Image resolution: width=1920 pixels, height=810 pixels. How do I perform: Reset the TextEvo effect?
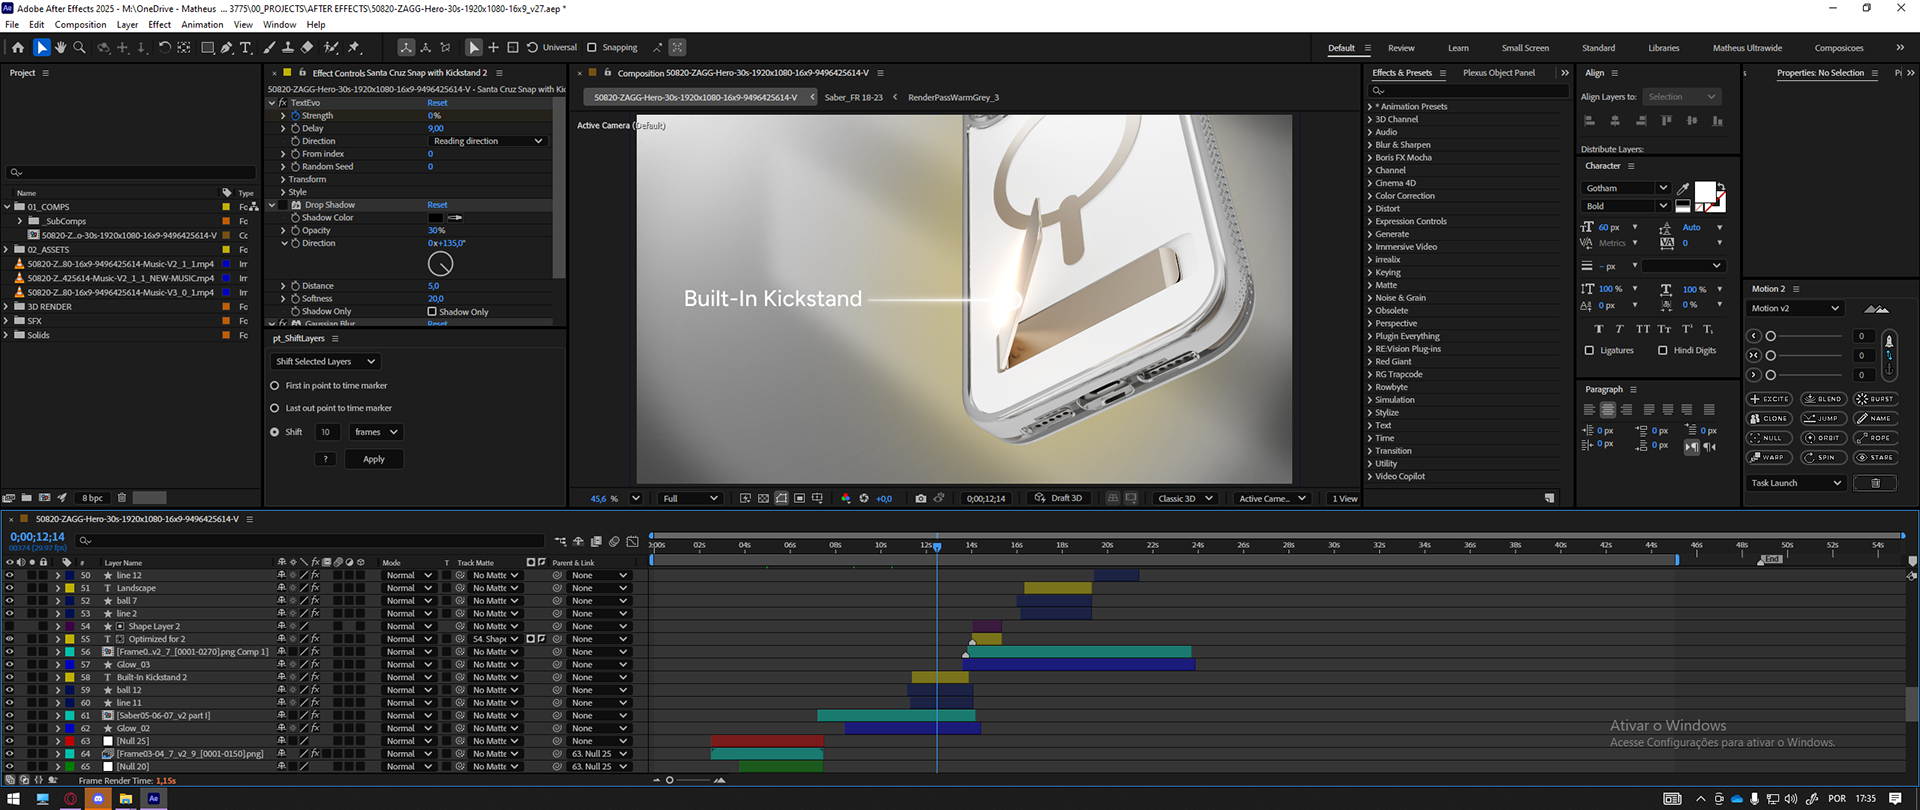[437, 103]
